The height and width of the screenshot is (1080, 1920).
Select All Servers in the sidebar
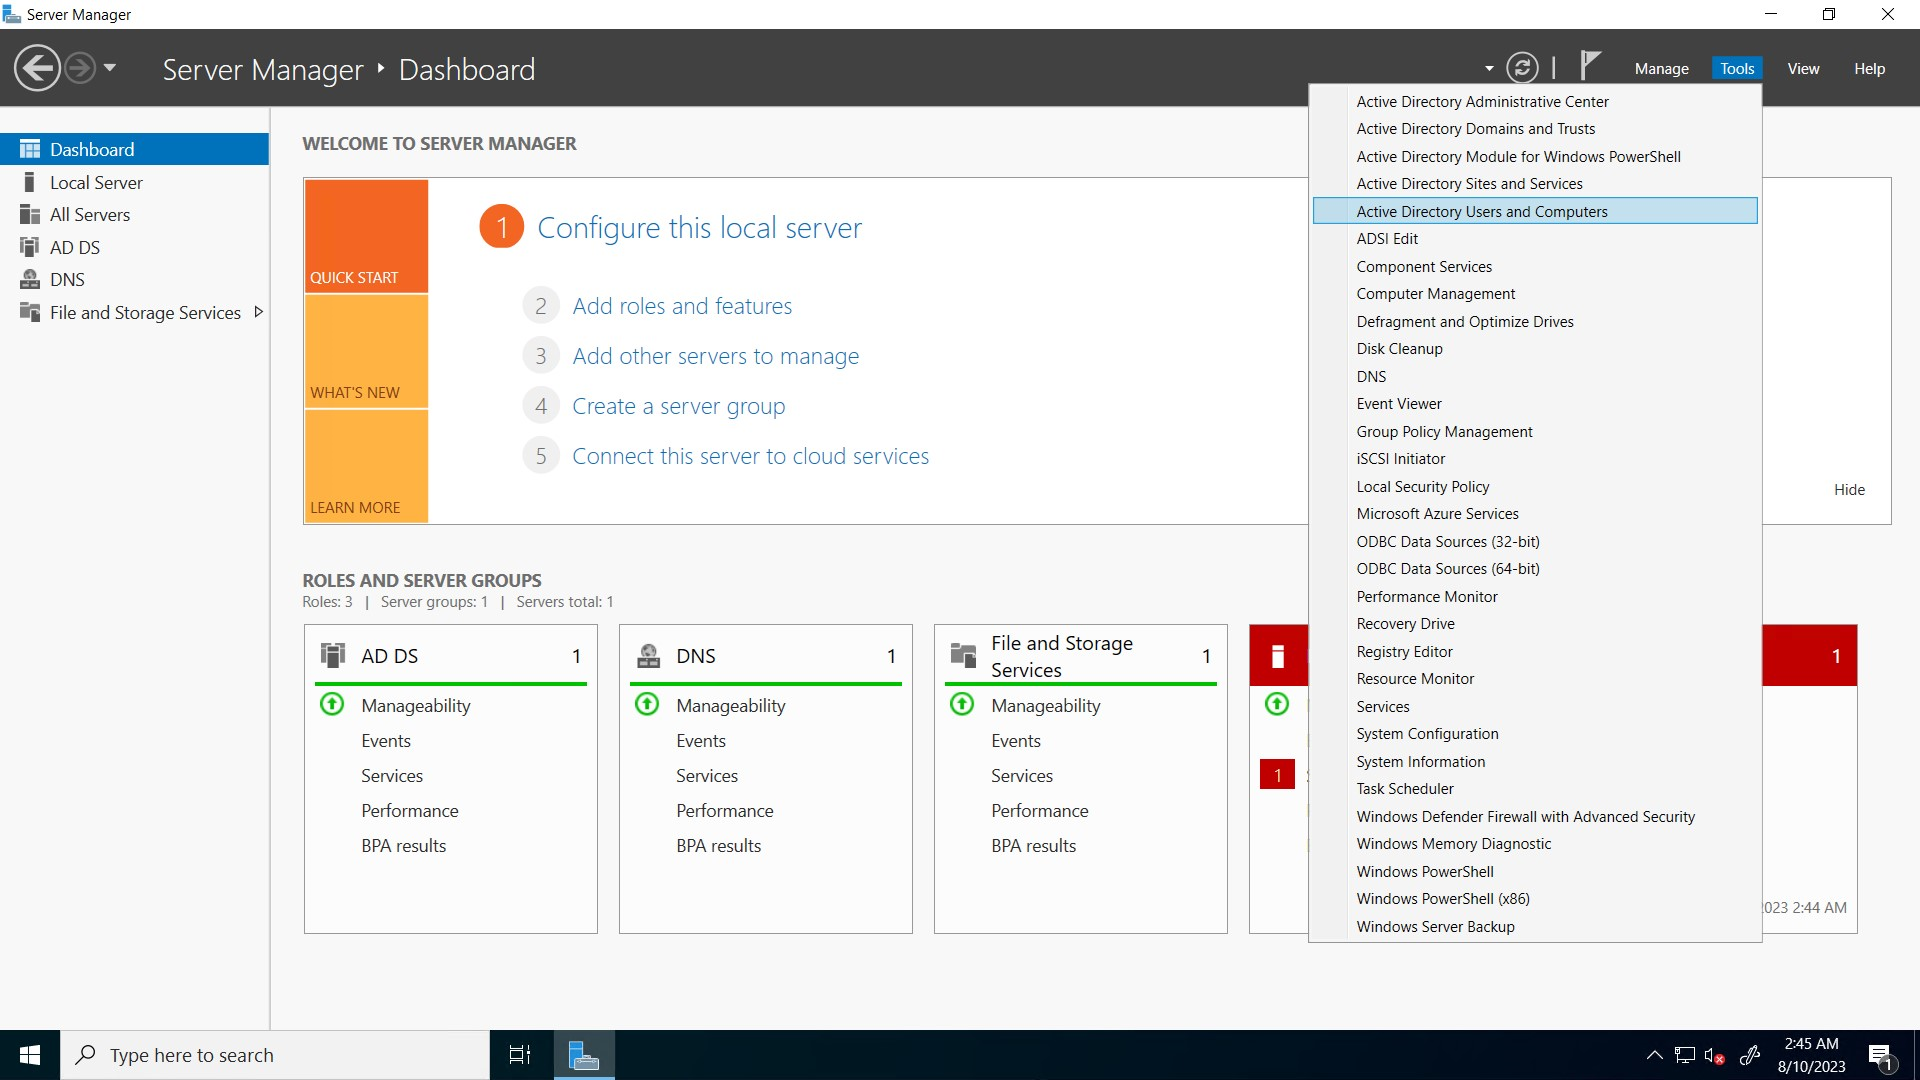90,214
